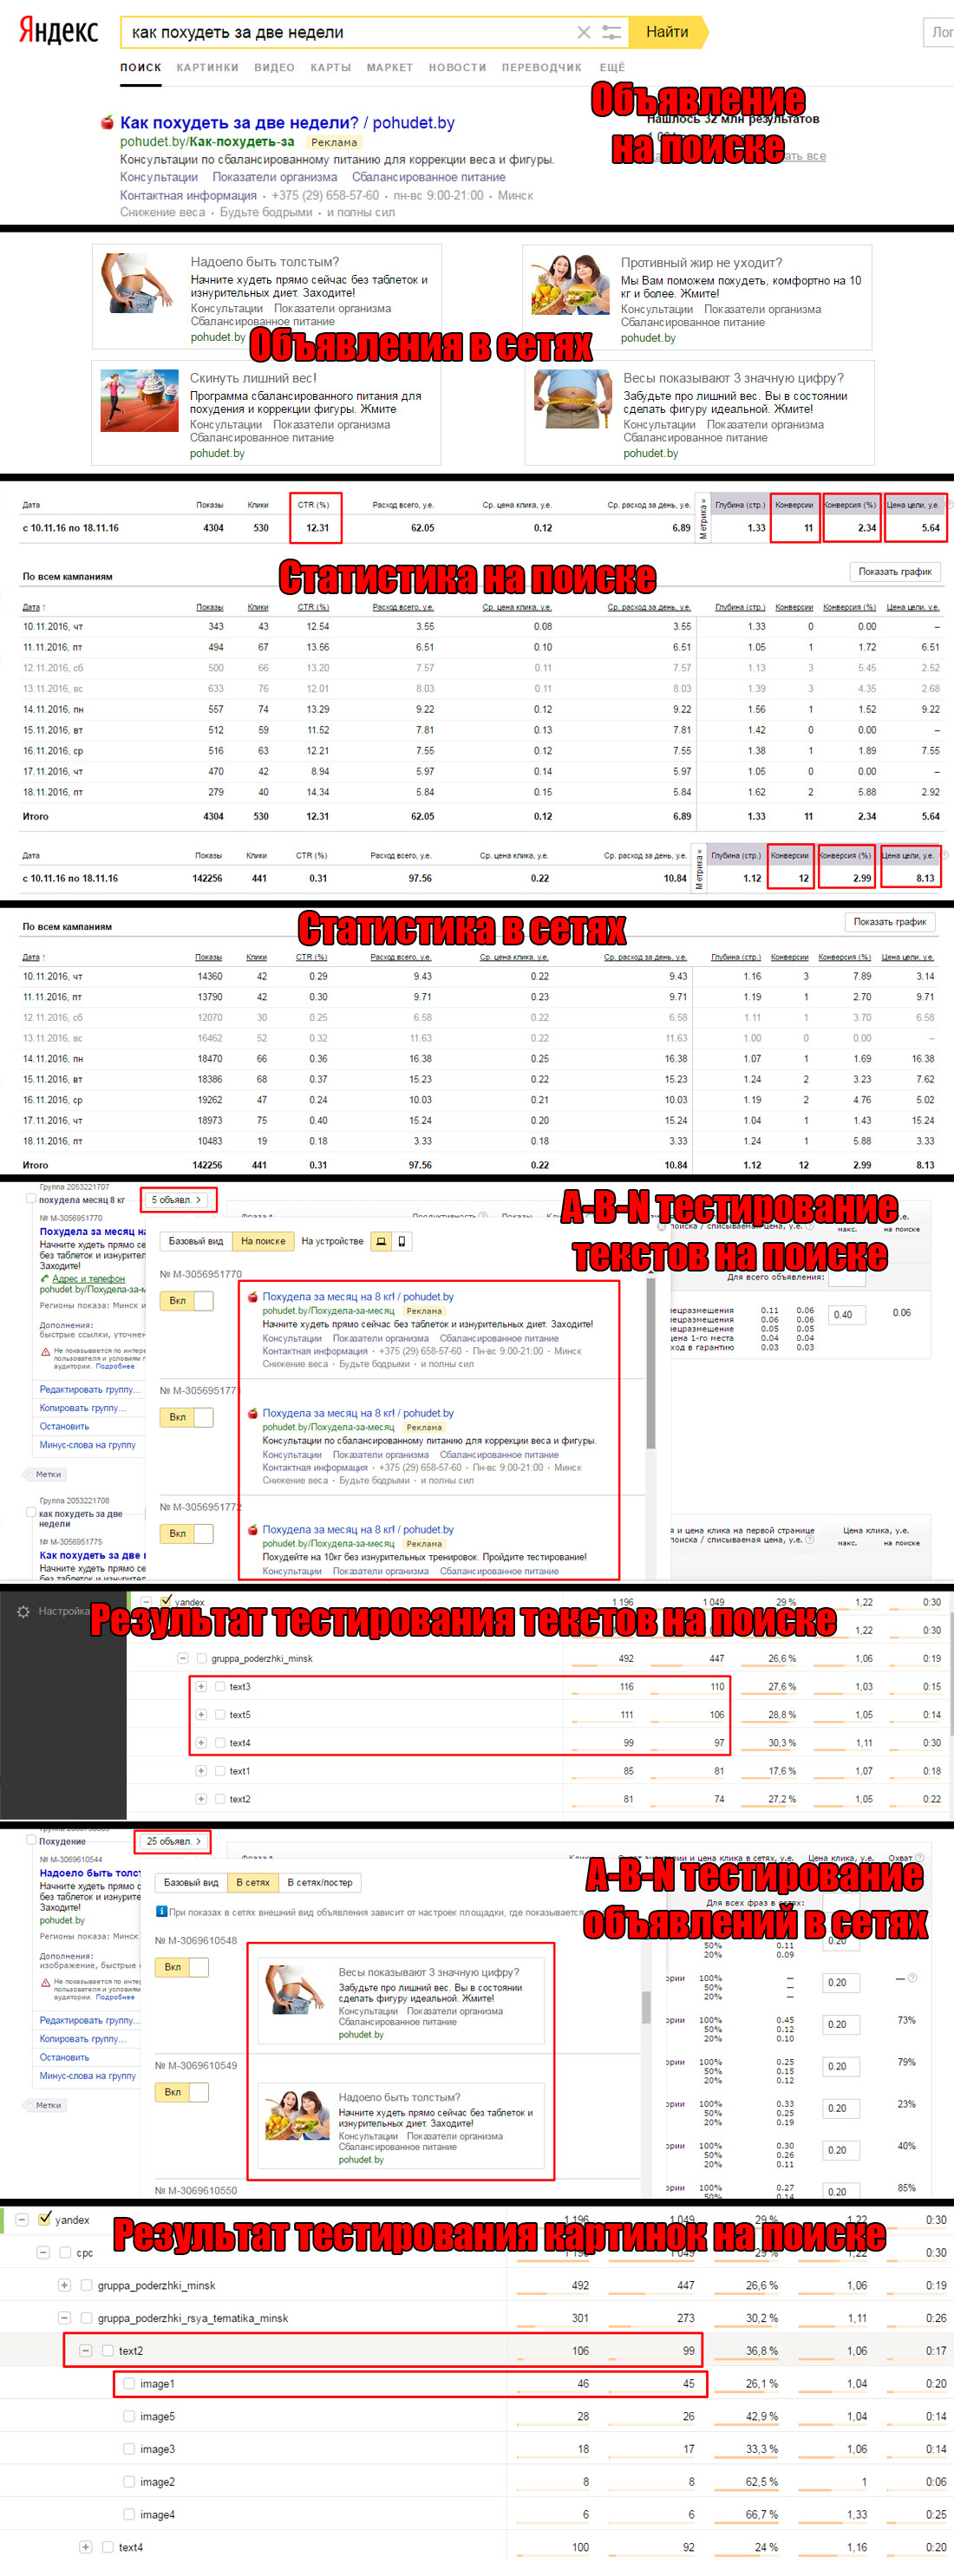Check the text5 row checkbox
This screenshot has height=2576, width=954.
coord(220,1714)
